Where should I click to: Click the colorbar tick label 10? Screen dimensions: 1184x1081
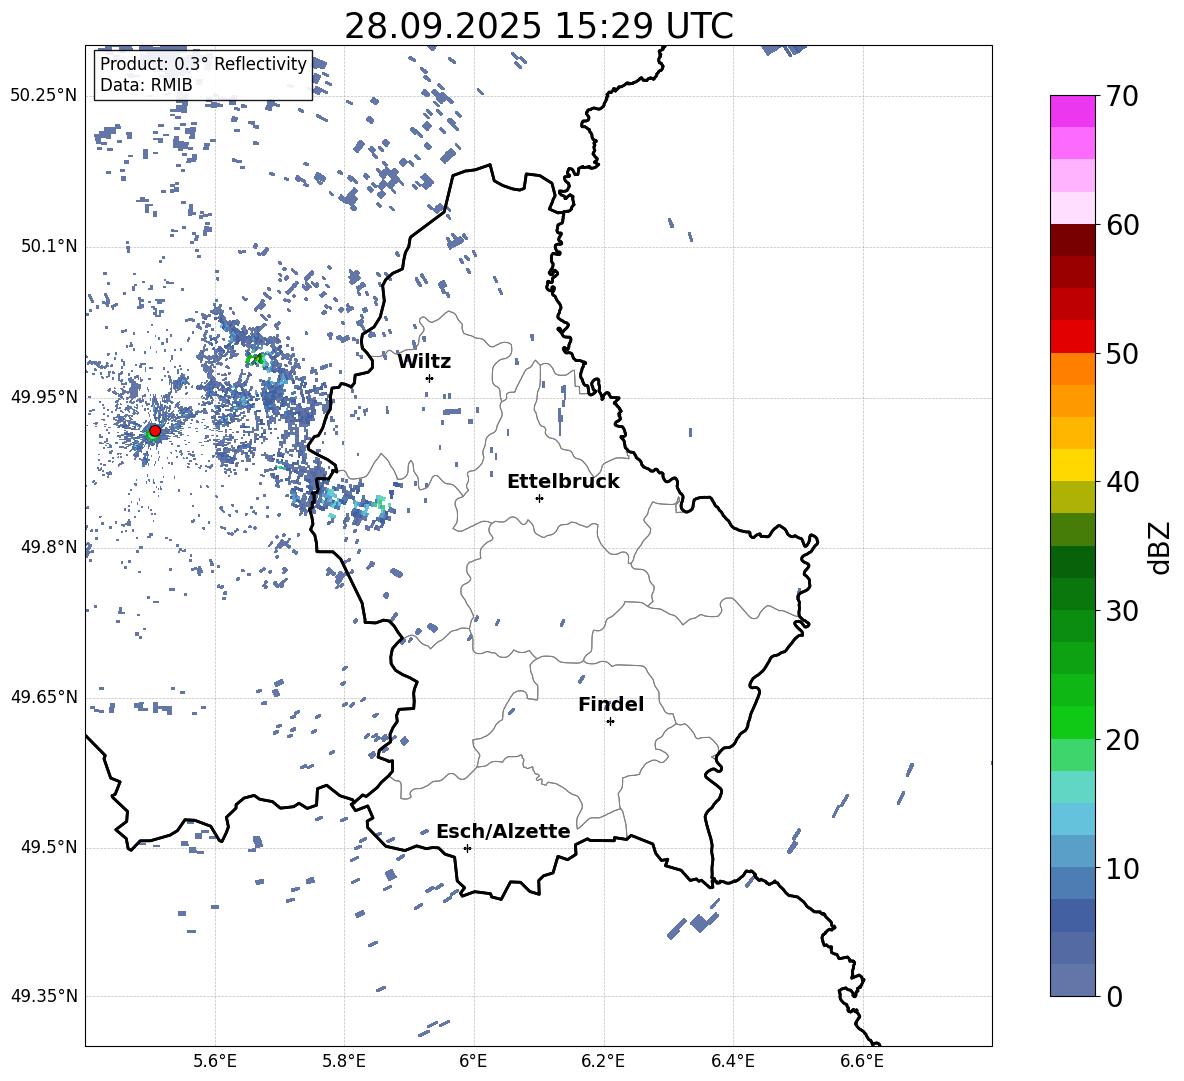click(x=1122, y=869)
